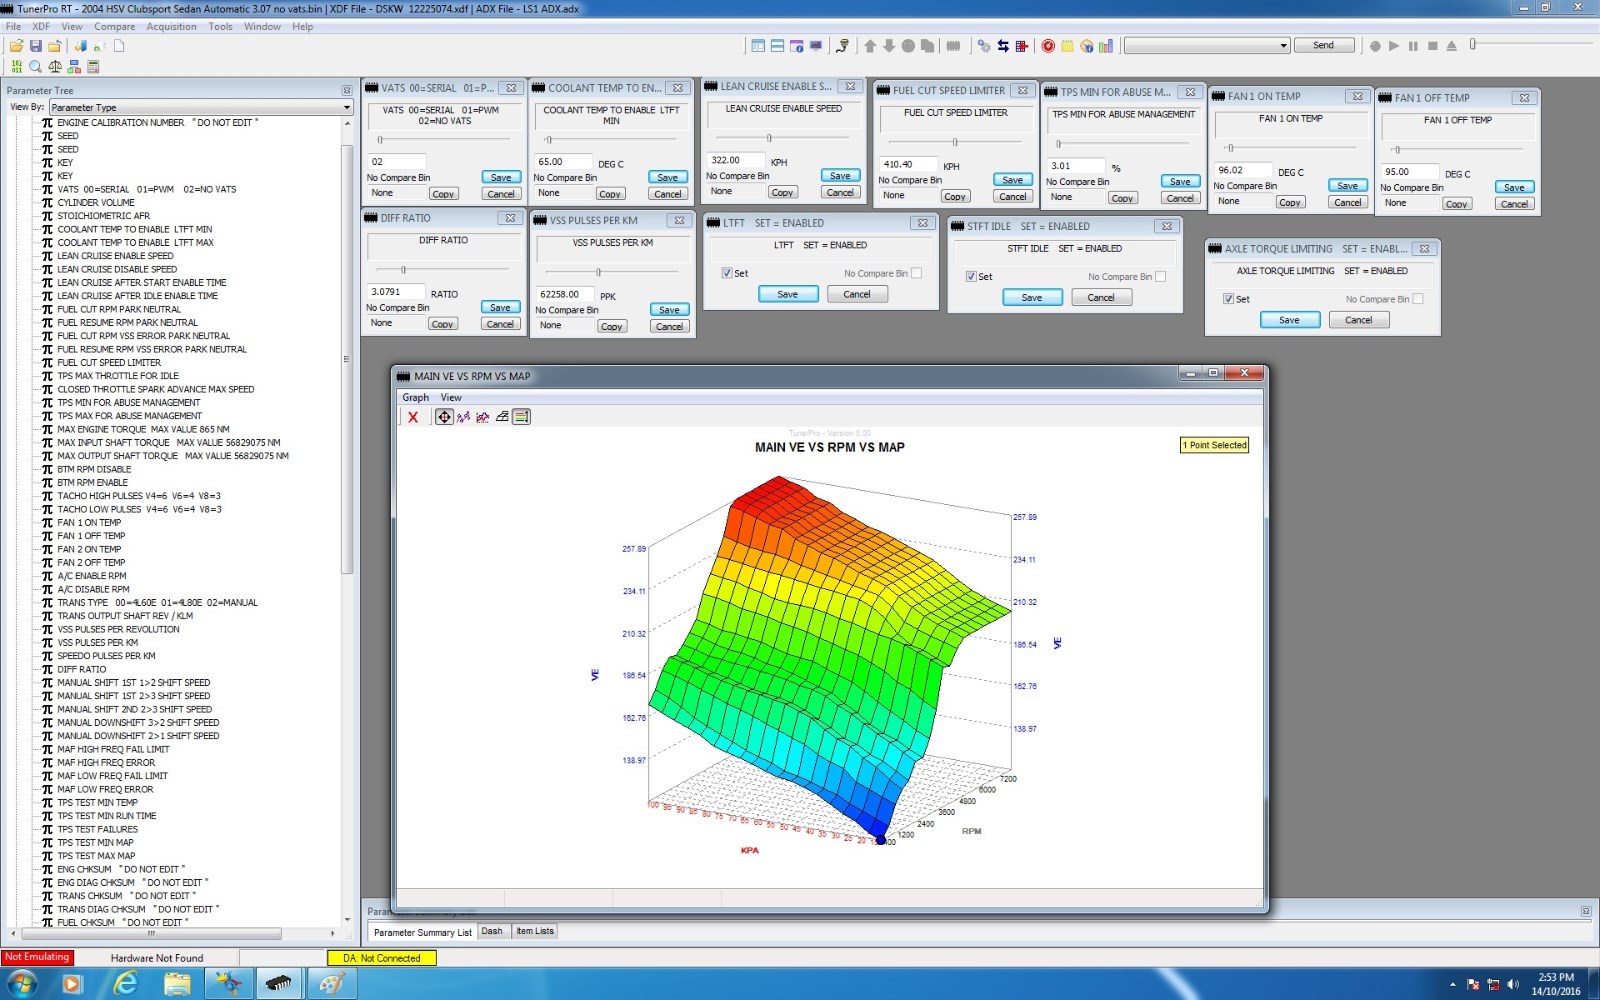Click Save in AXLE TORQUE LIMITING window
Screen dimensions: 1600x1000
coord(1289,320)
